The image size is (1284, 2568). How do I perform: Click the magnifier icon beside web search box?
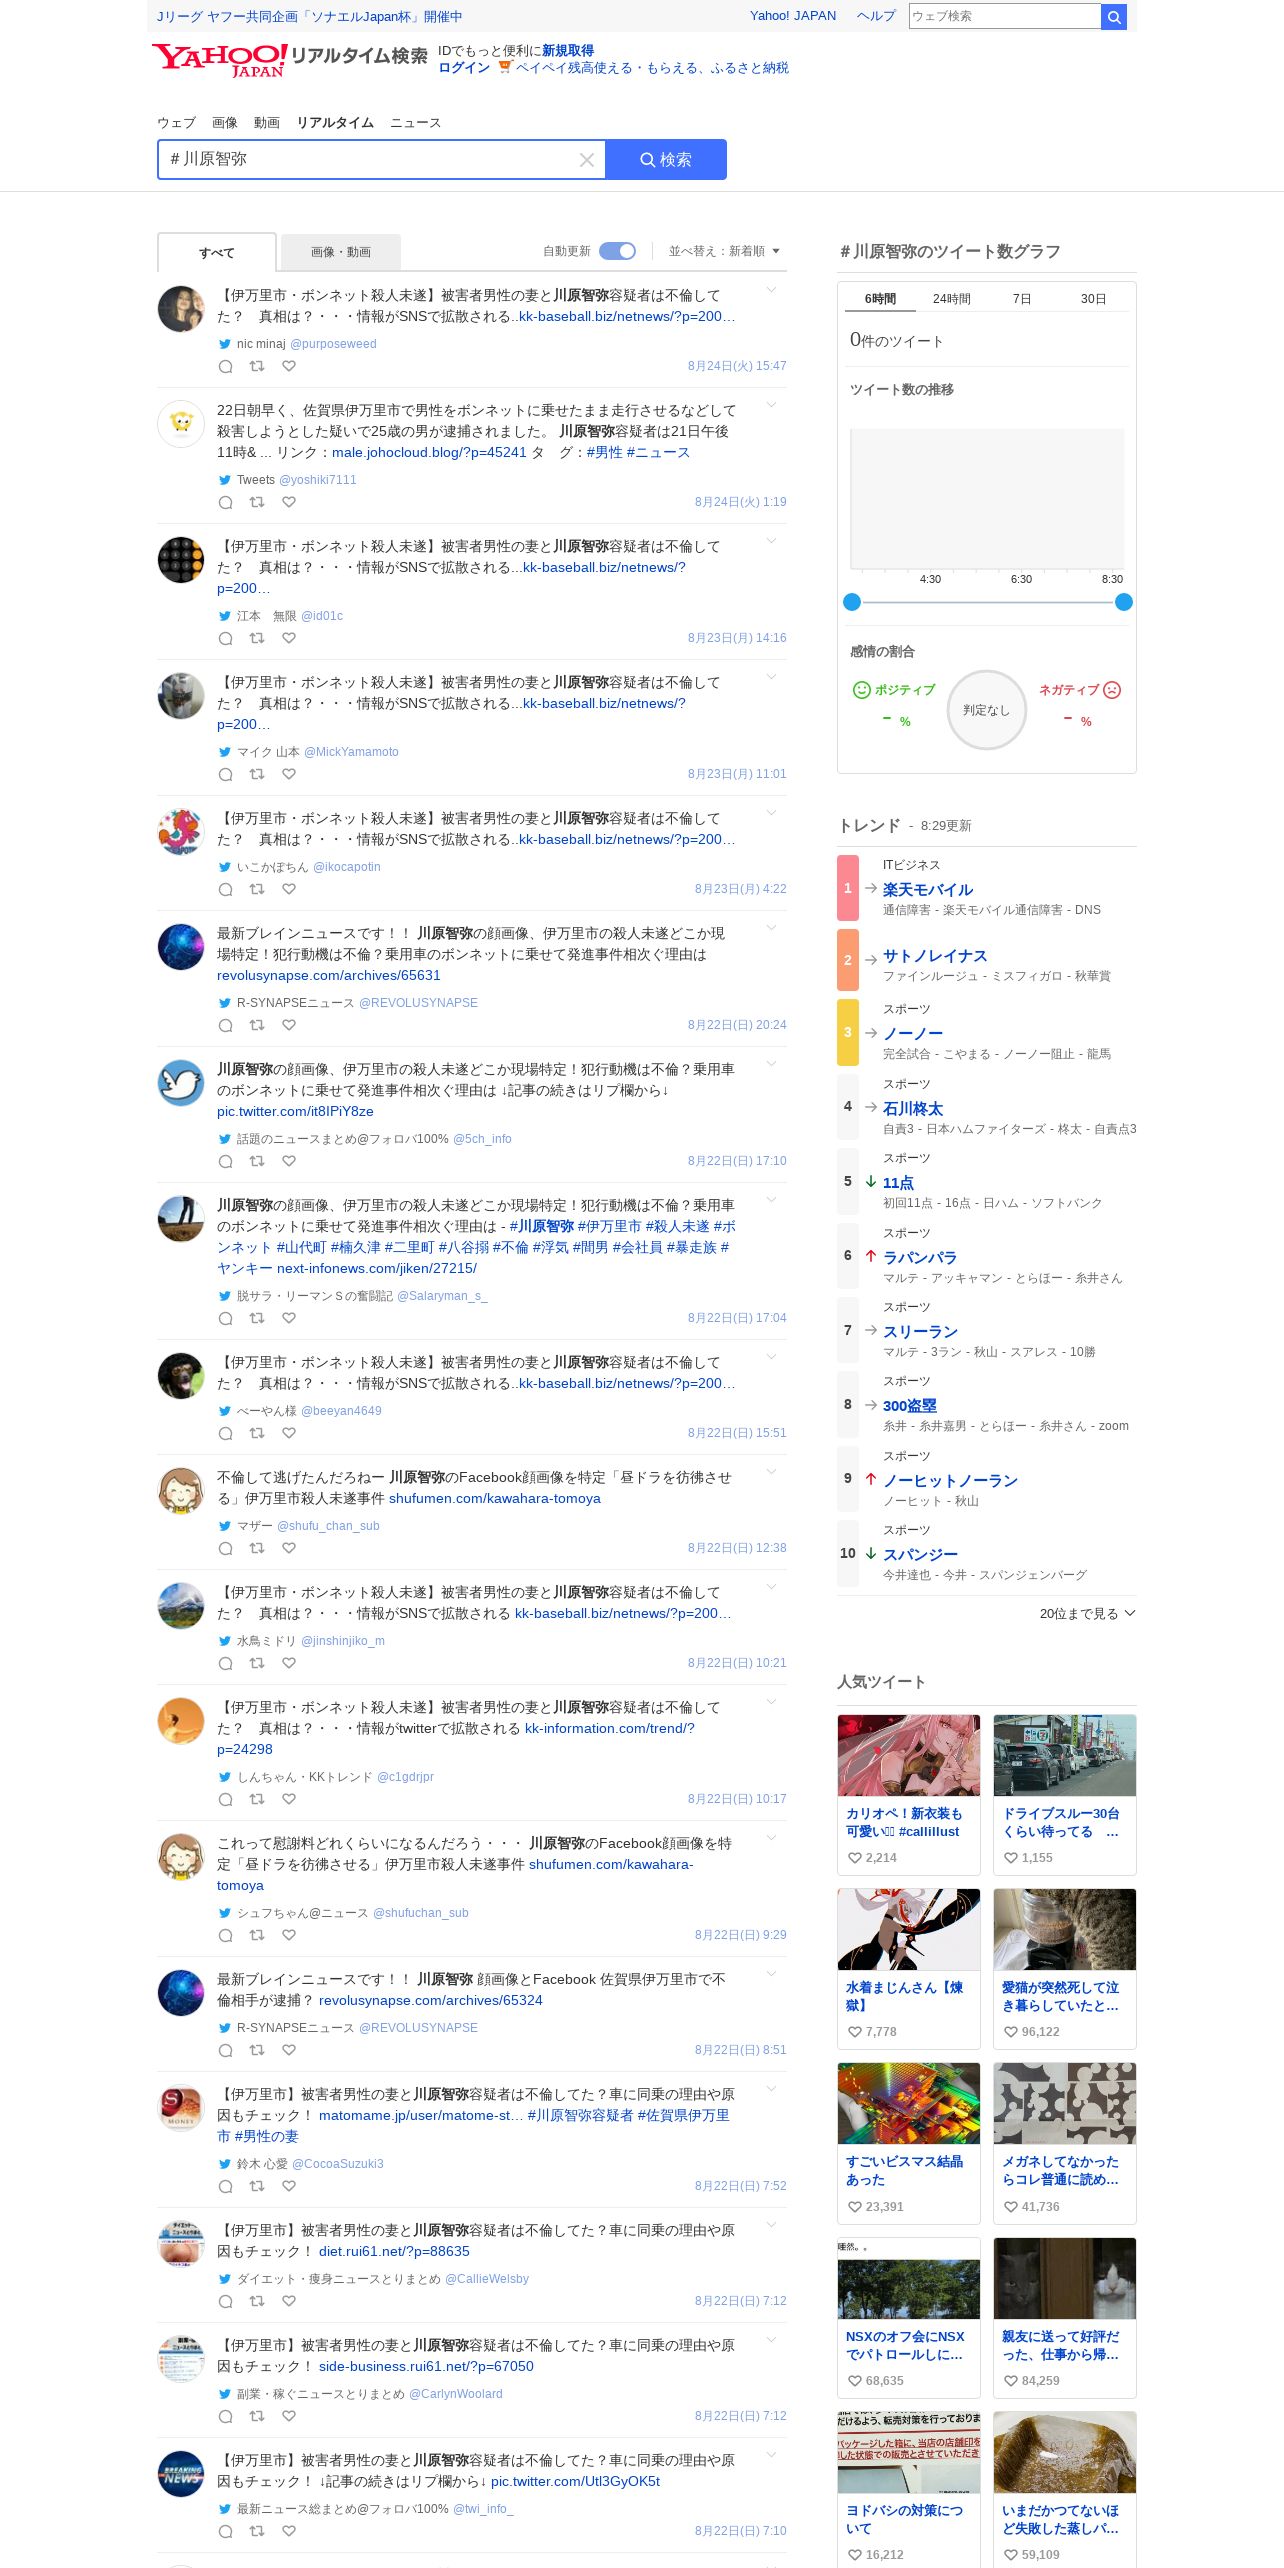(1113, 16)
